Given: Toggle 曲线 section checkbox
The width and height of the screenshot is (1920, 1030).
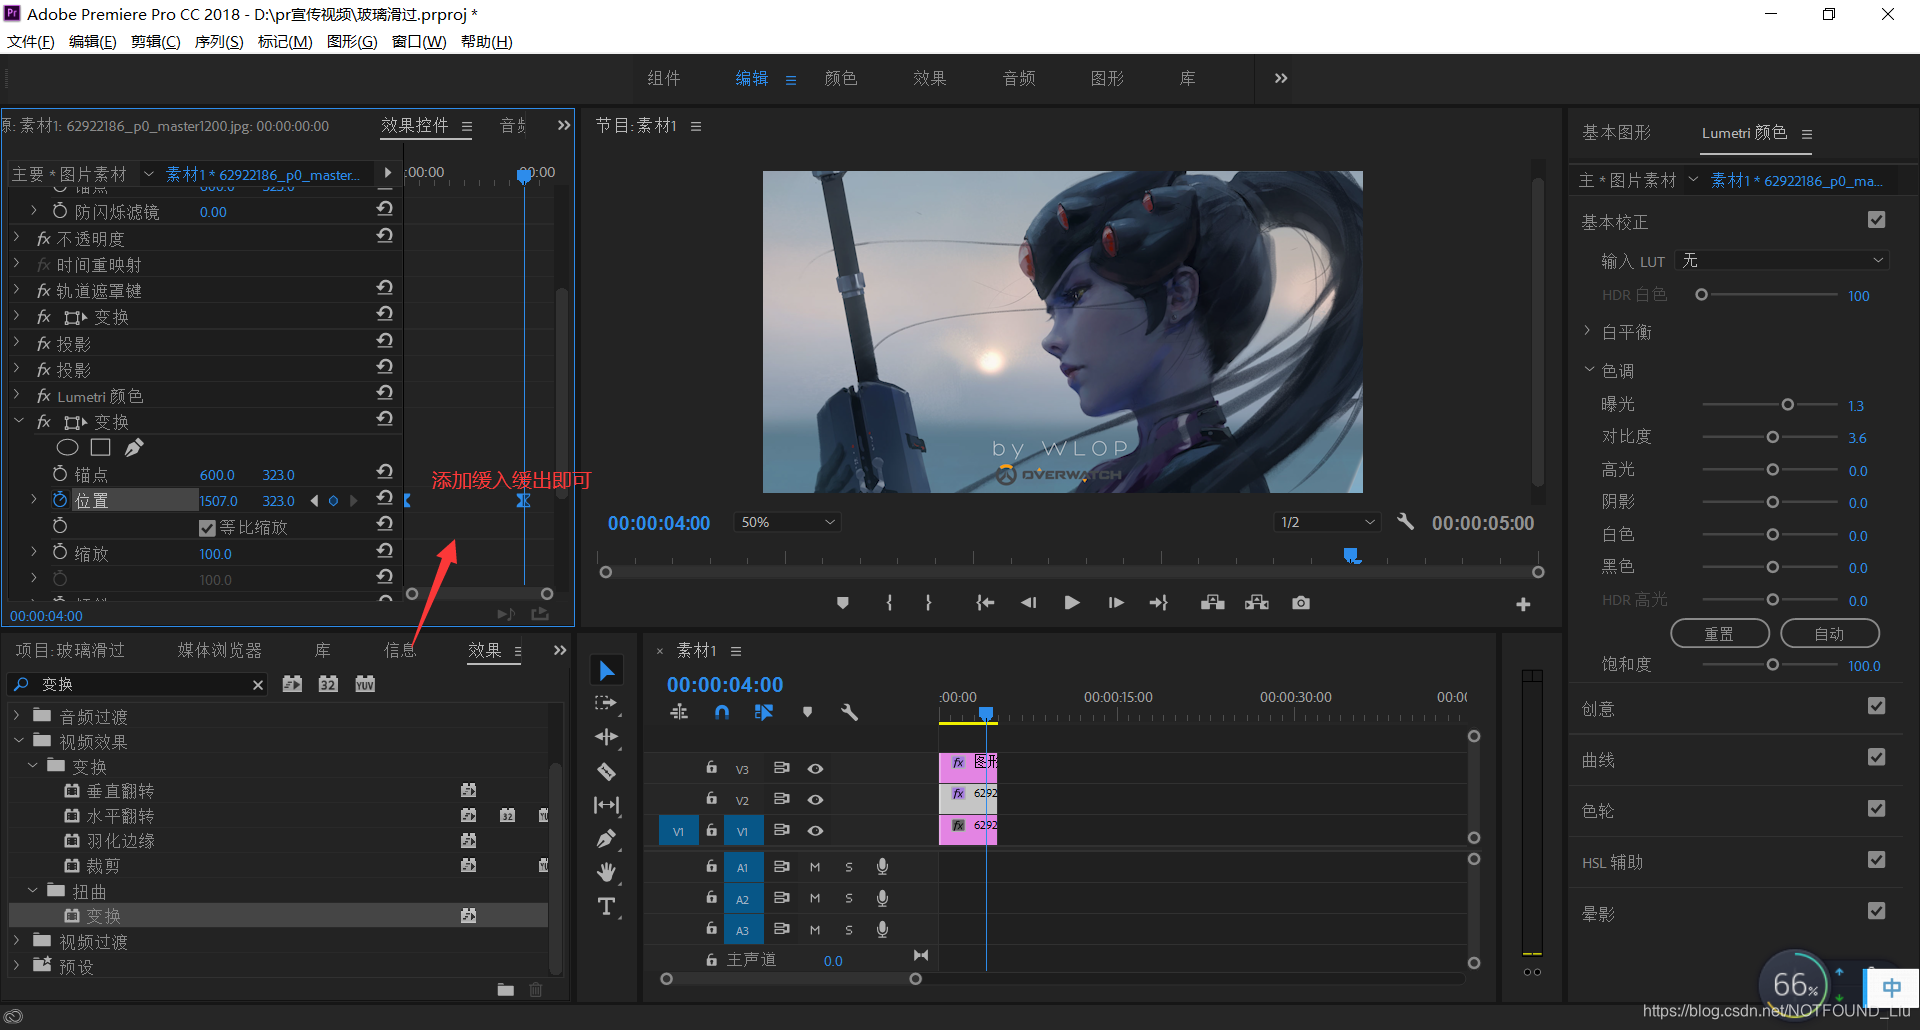Looking at the screenshot, I should [1876, 757].
